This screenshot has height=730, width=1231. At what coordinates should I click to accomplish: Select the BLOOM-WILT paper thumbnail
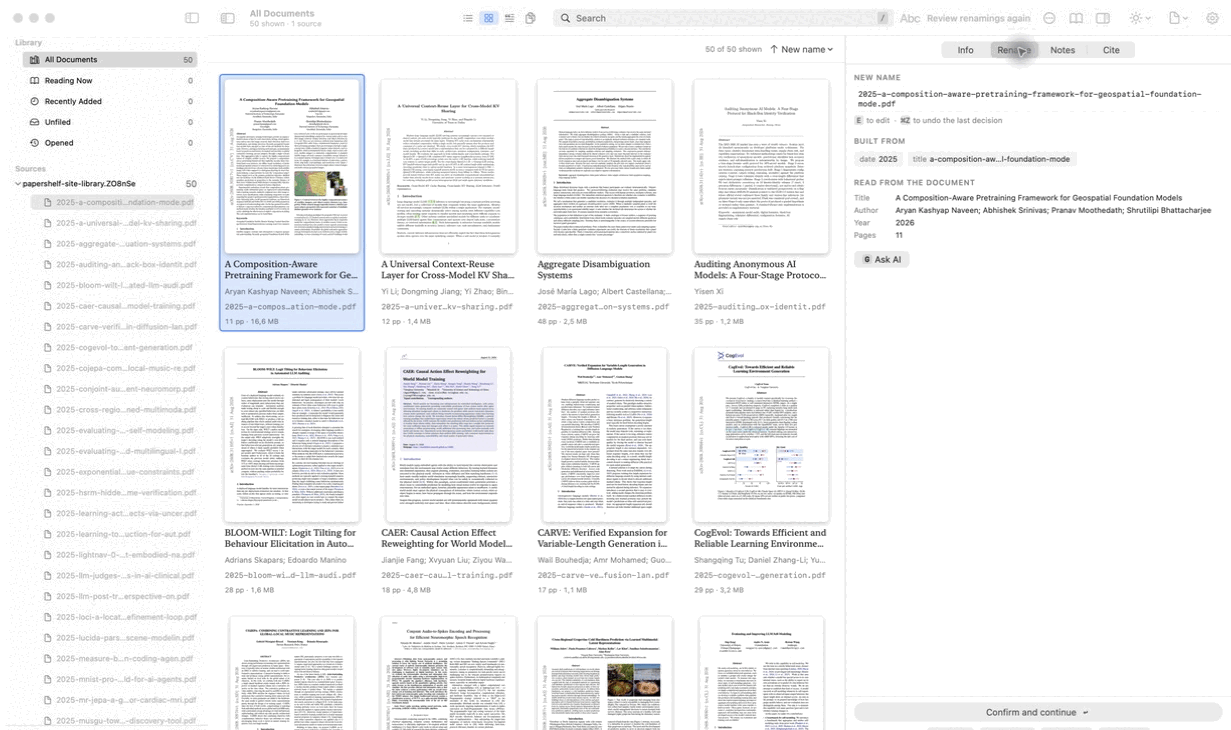(x=291, y=434)
